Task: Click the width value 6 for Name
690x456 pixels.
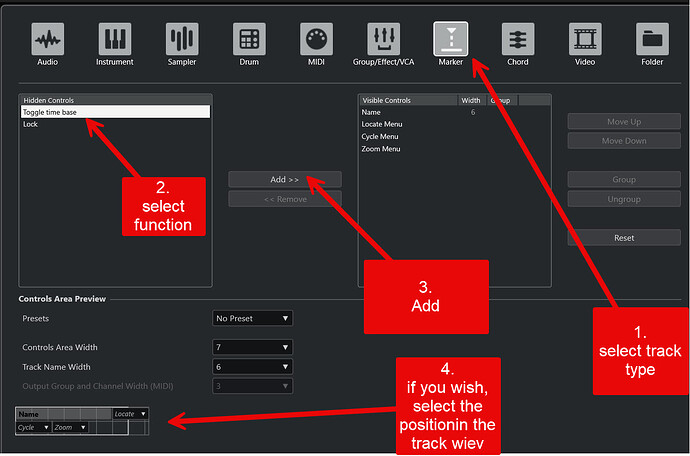Action: pos(473,112)
